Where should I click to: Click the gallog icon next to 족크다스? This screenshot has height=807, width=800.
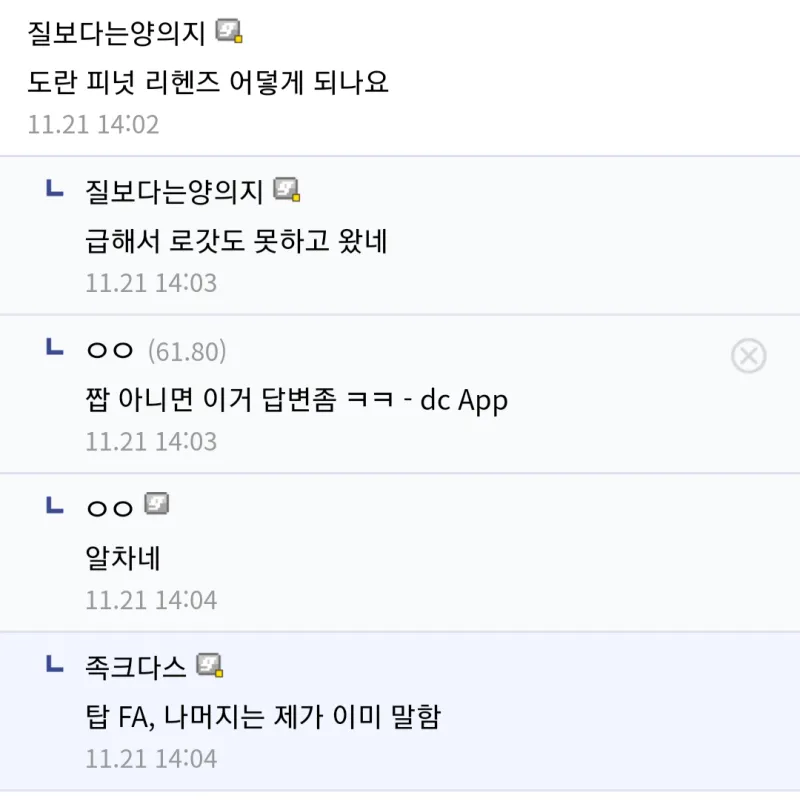point(210,665)
